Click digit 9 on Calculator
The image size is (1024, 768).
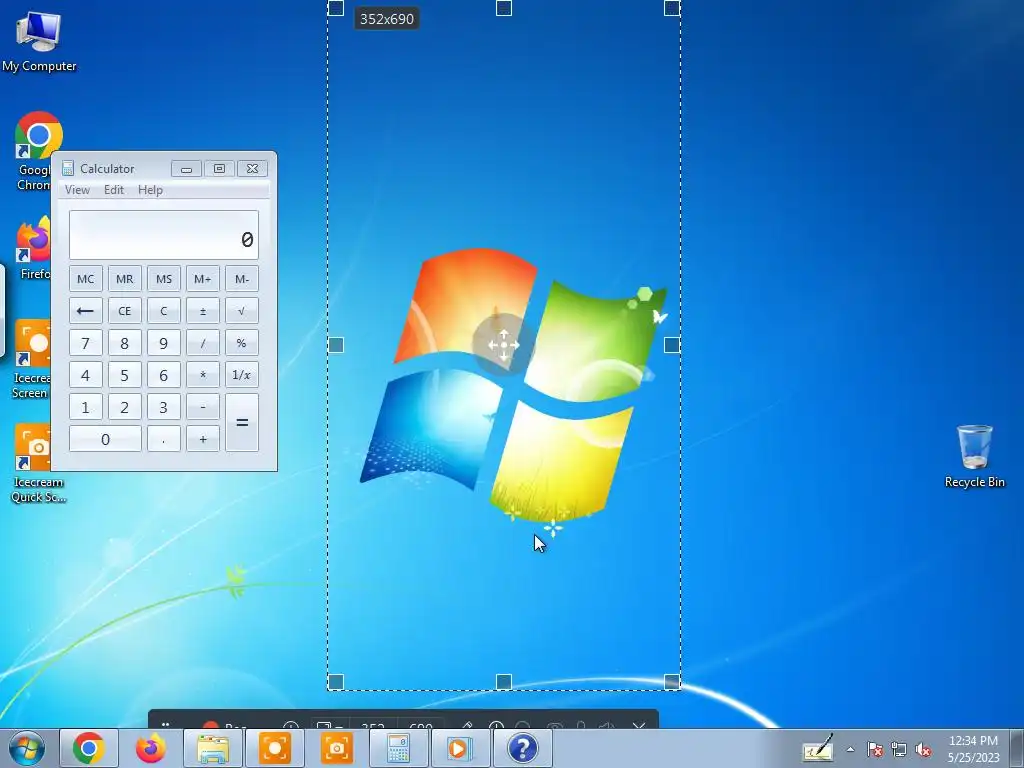(x=164, y=343)
